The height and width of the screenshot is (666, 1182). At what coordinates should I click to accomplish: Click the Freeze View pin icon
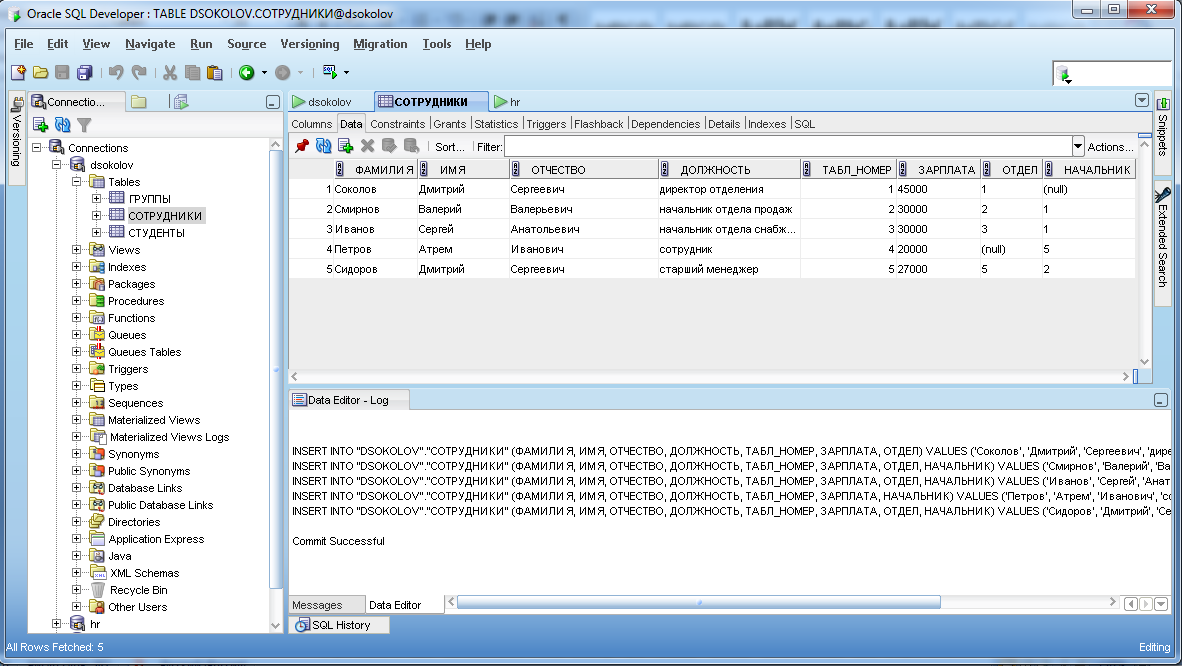point(302,146)
